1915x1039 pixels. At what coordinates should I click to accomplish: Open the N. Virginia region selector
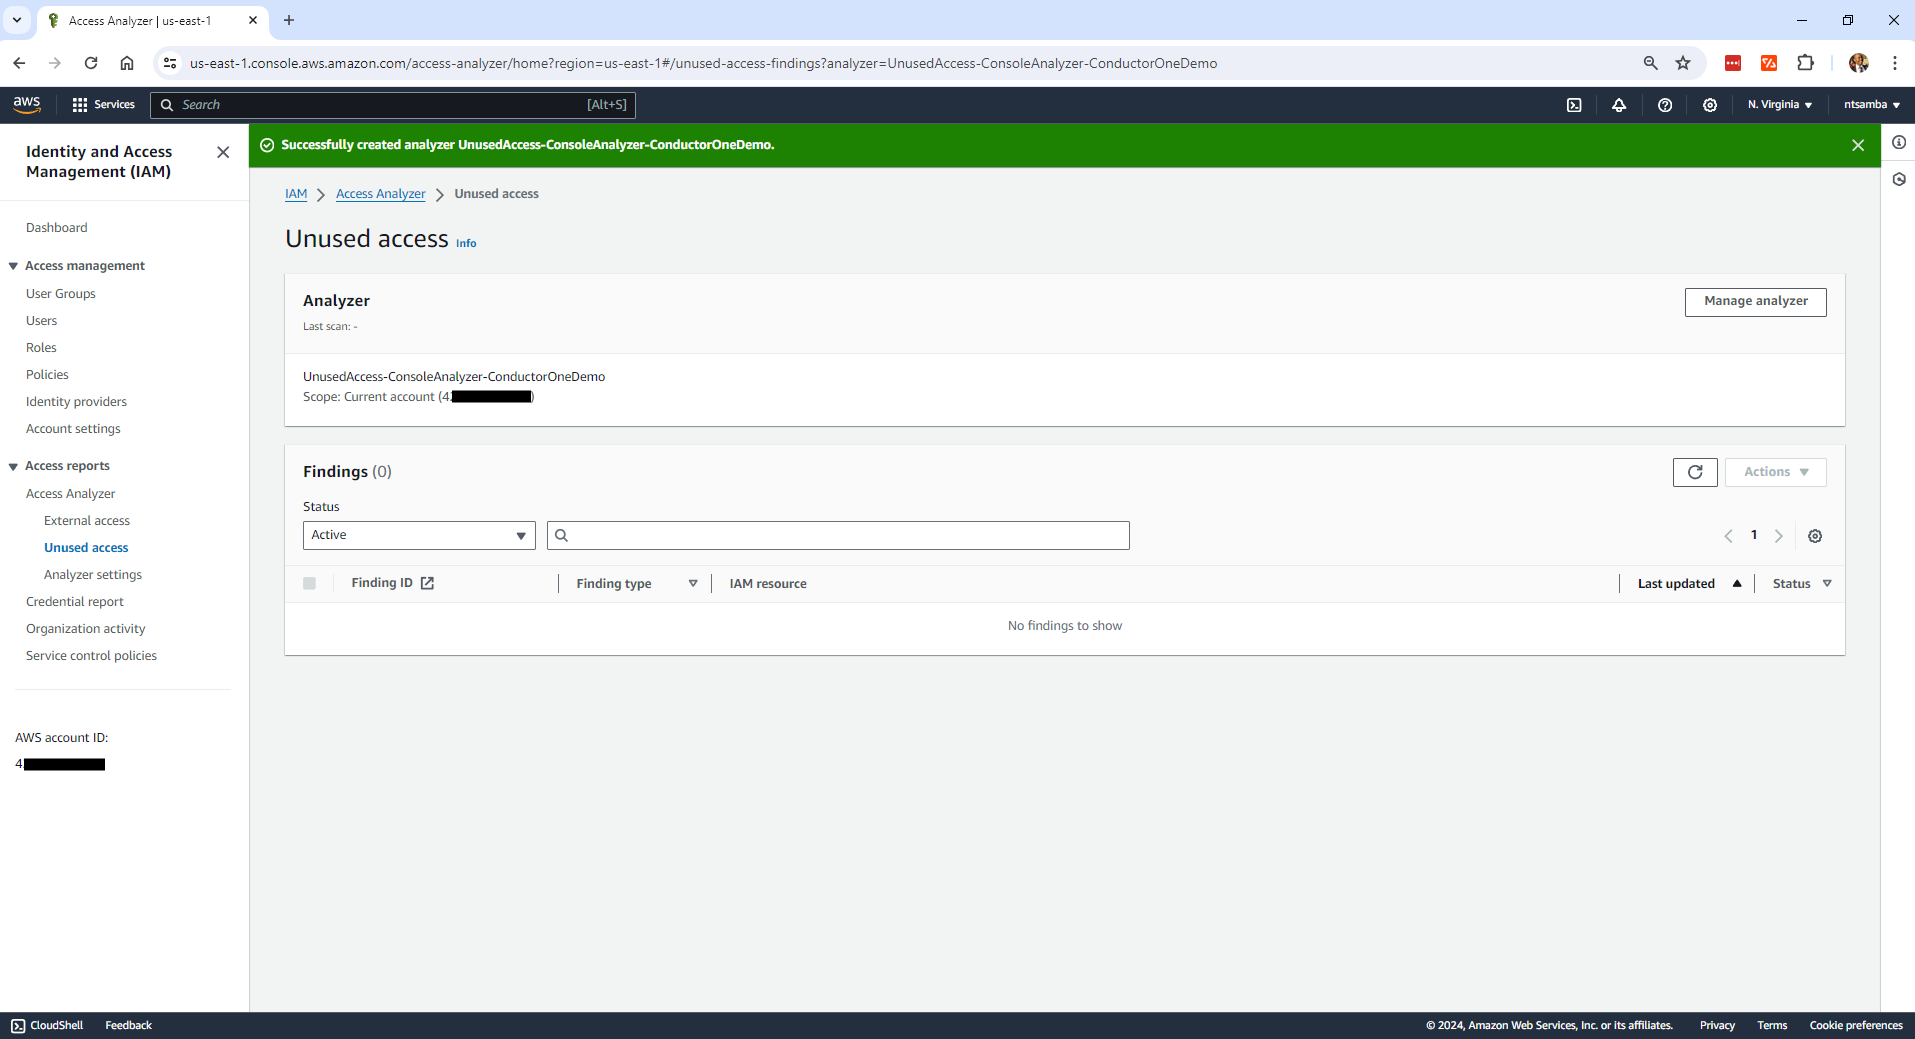[1780, 104]
